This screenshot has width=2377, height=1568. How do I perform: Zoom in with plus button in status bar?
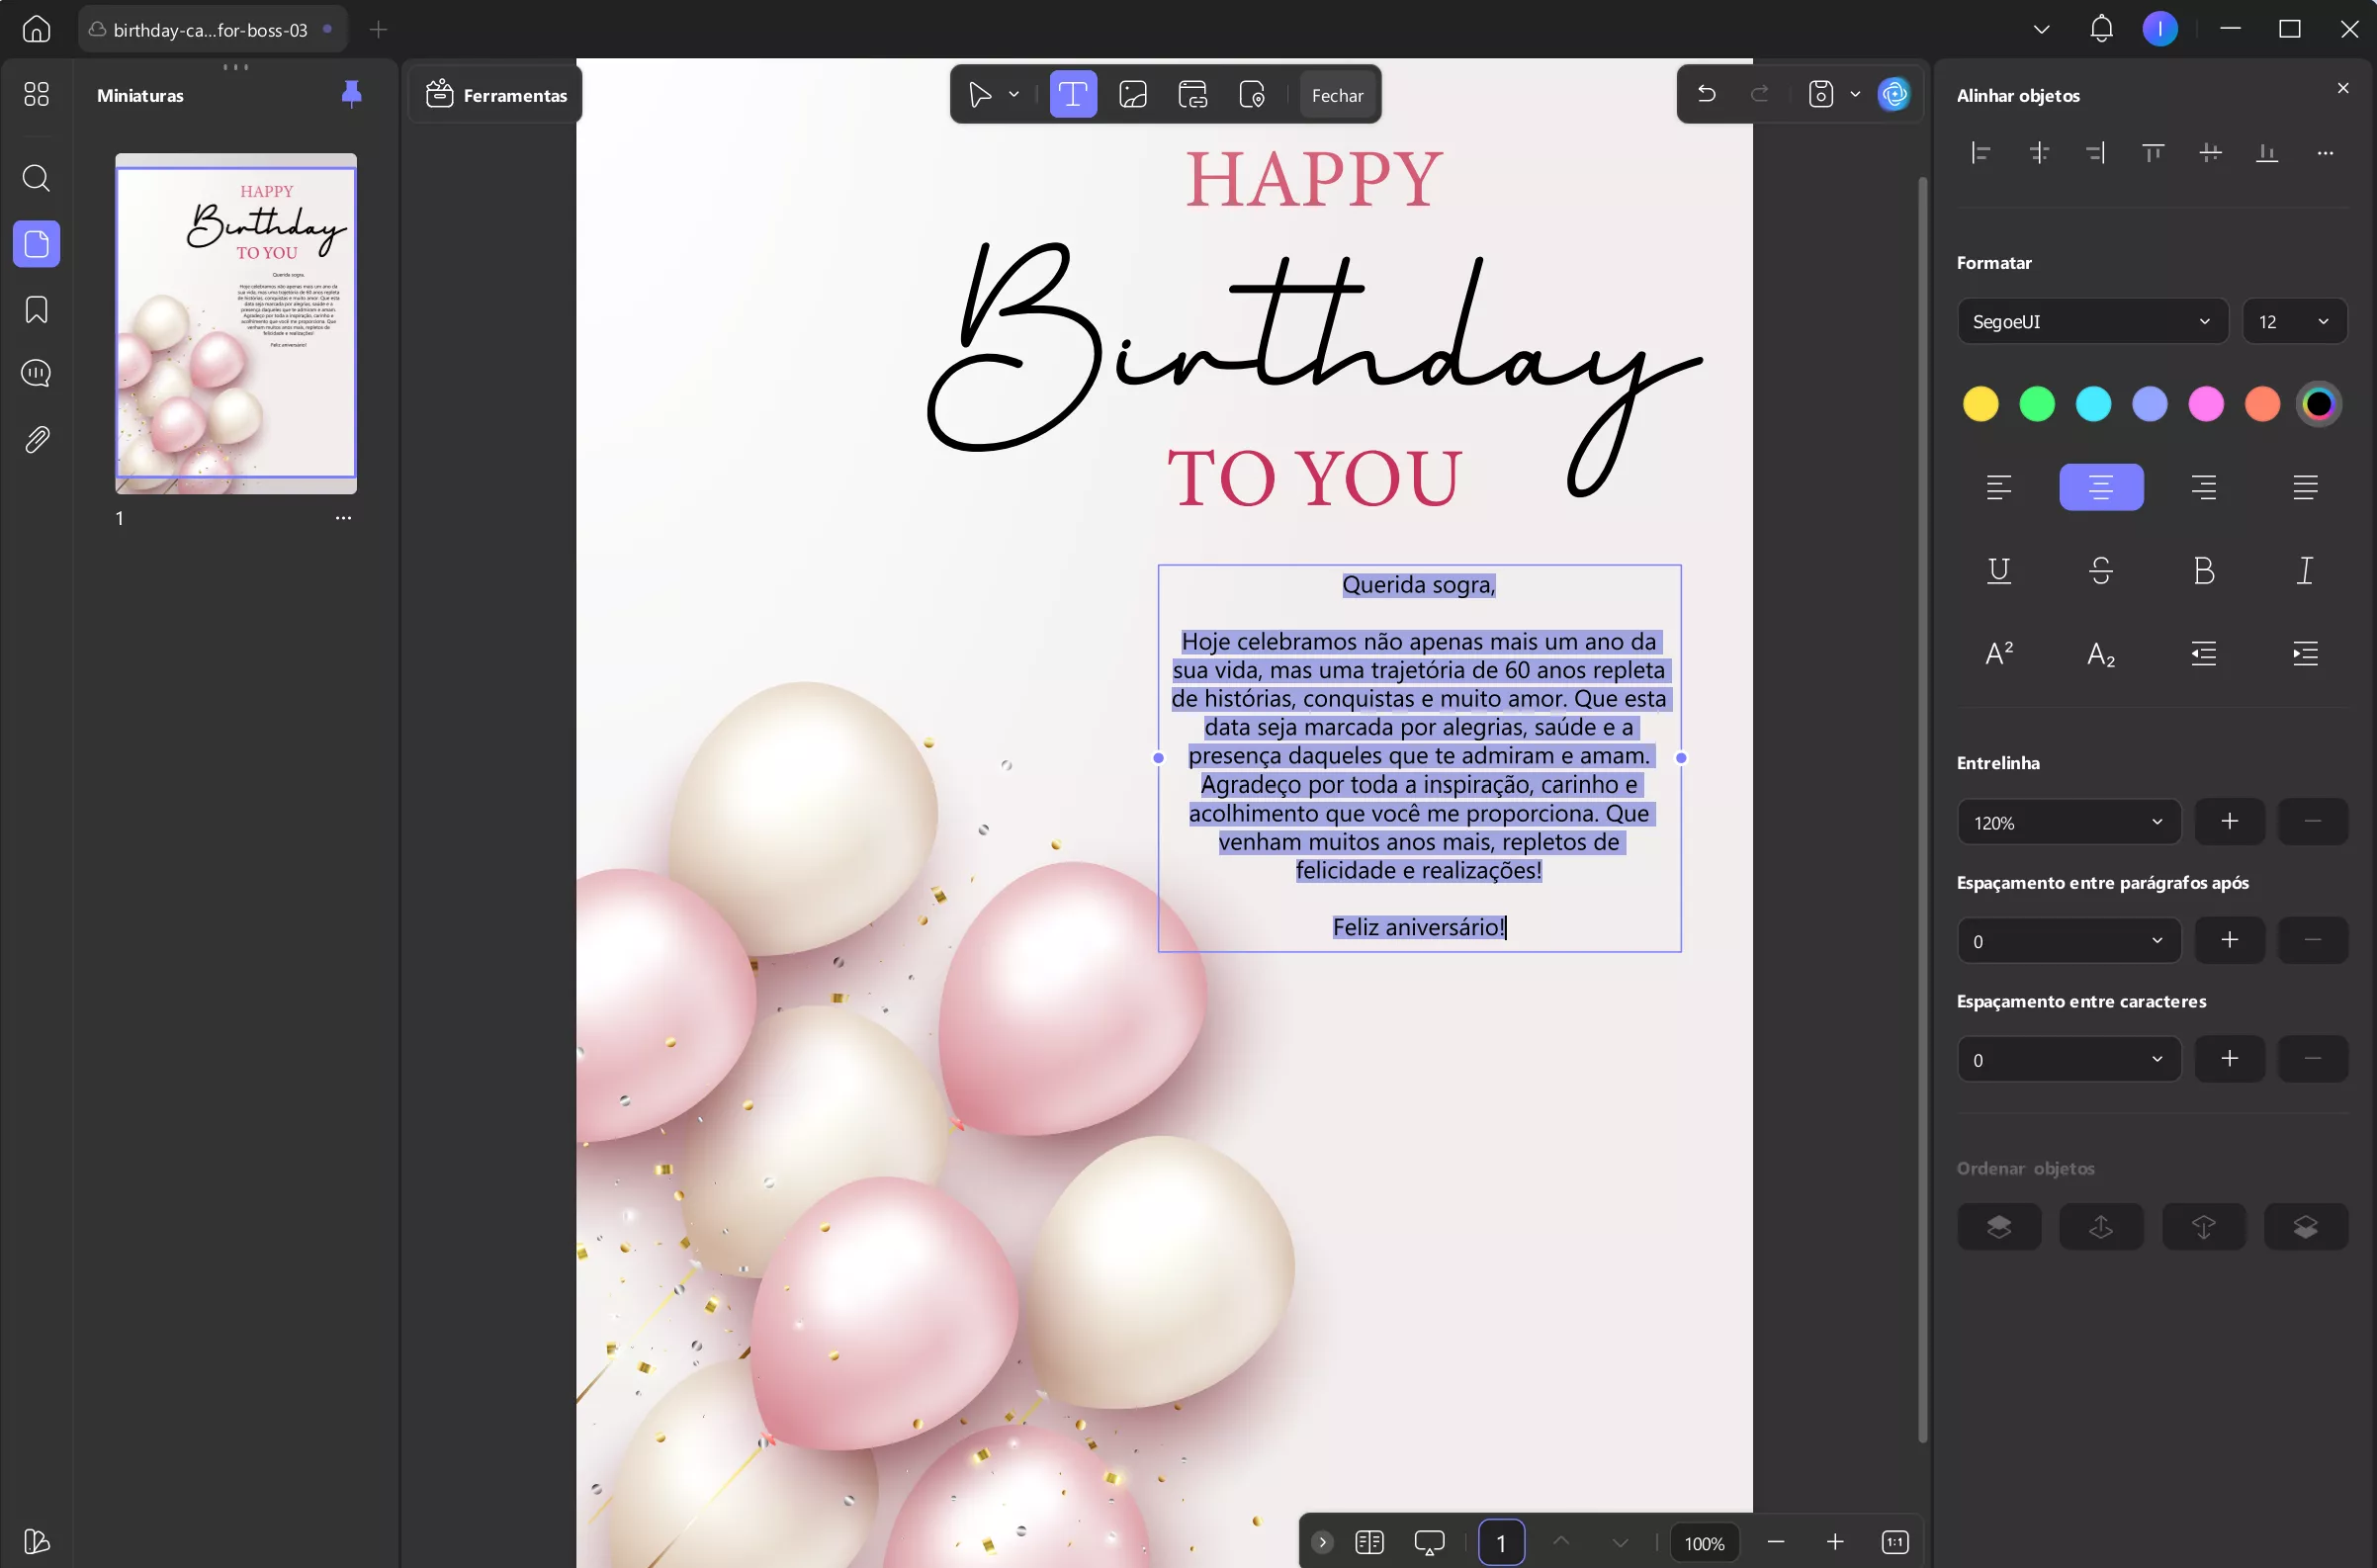point(1835,1543)
